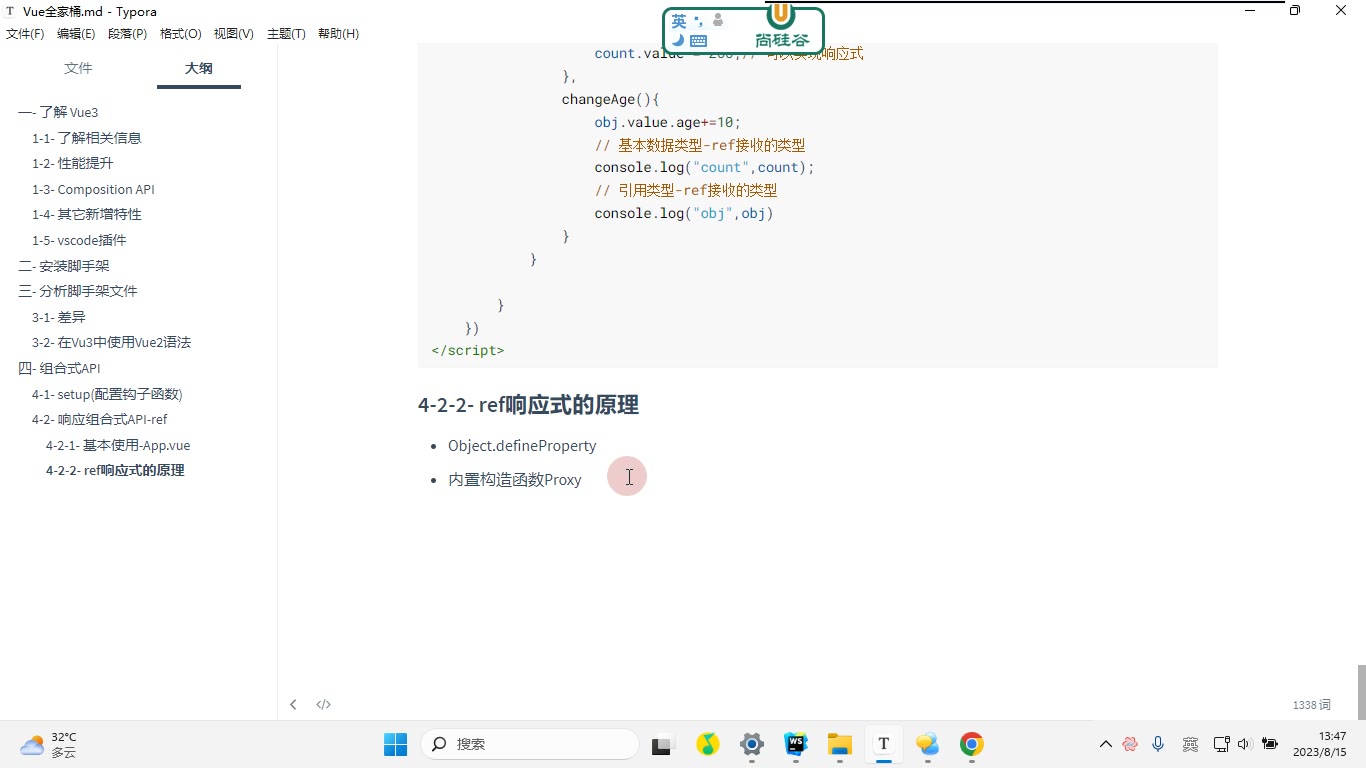This screenshot has width=1366, height=768.
Task: Click the microphone tray icon
Action: pyautogui.click(x=1158, y=744)
